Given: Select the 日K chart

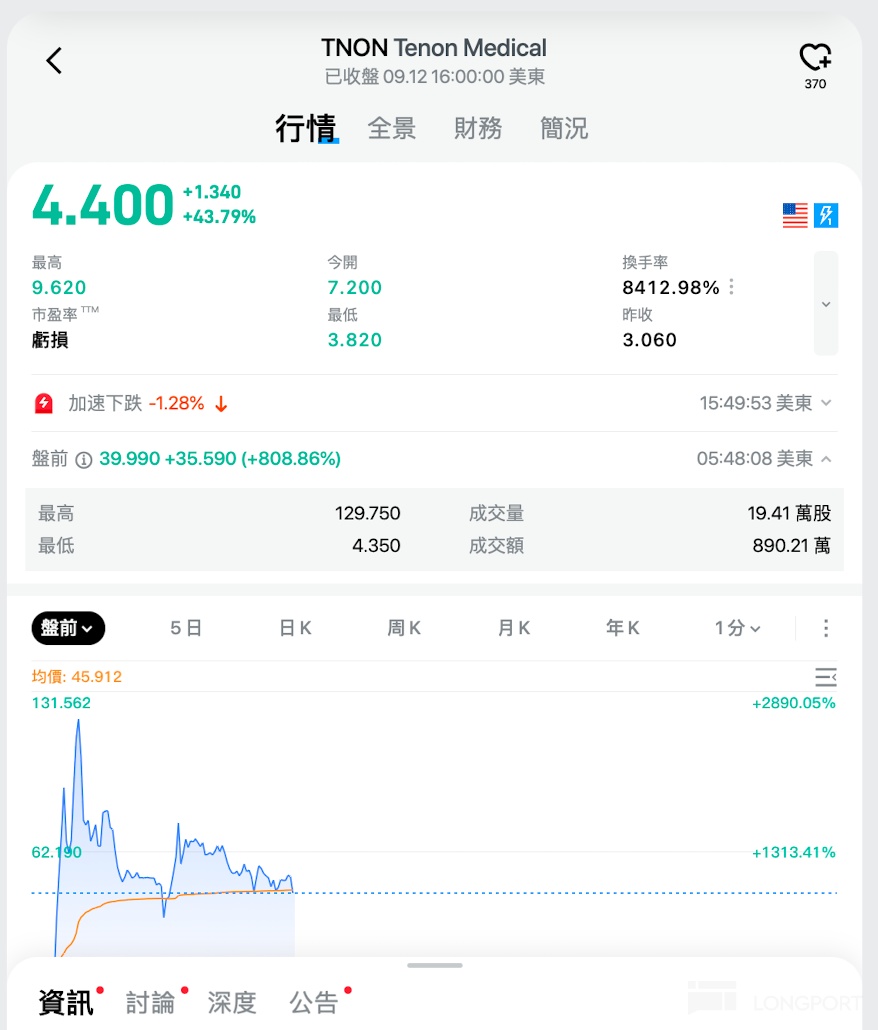Looking at the screenshot, I should click(x=295, y=628).
